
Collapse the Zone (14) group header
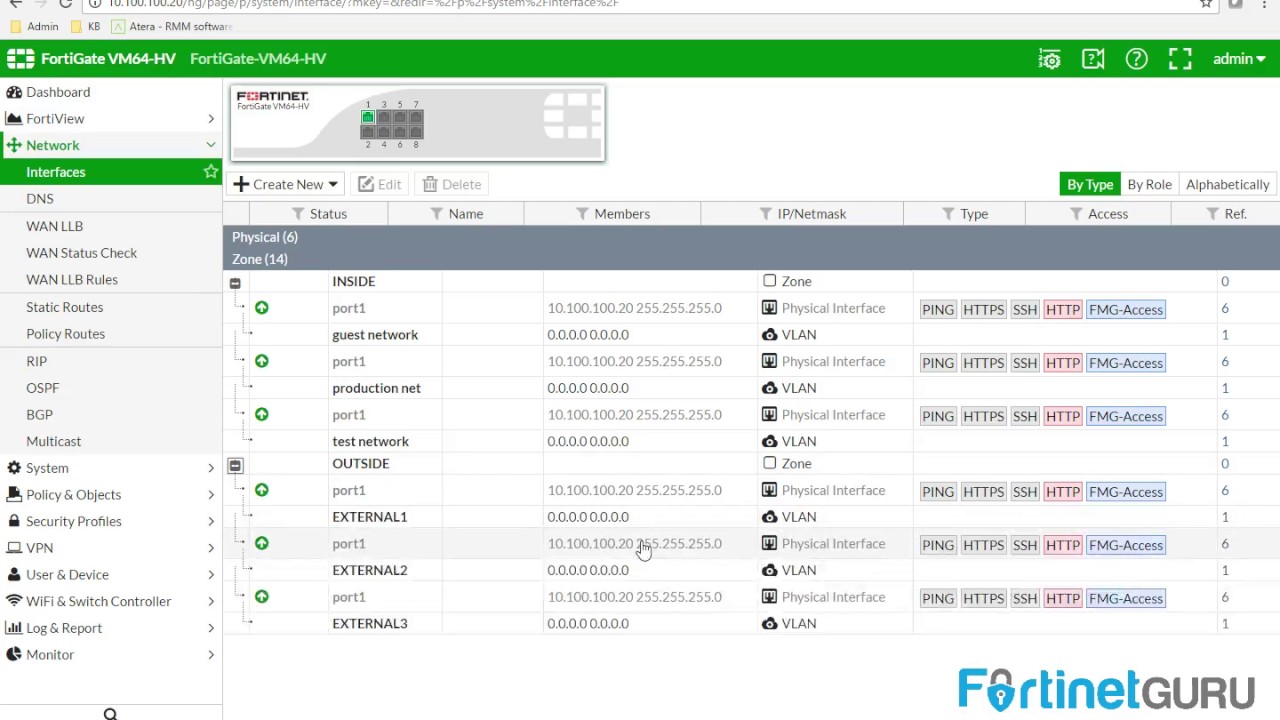pos(751,259)
